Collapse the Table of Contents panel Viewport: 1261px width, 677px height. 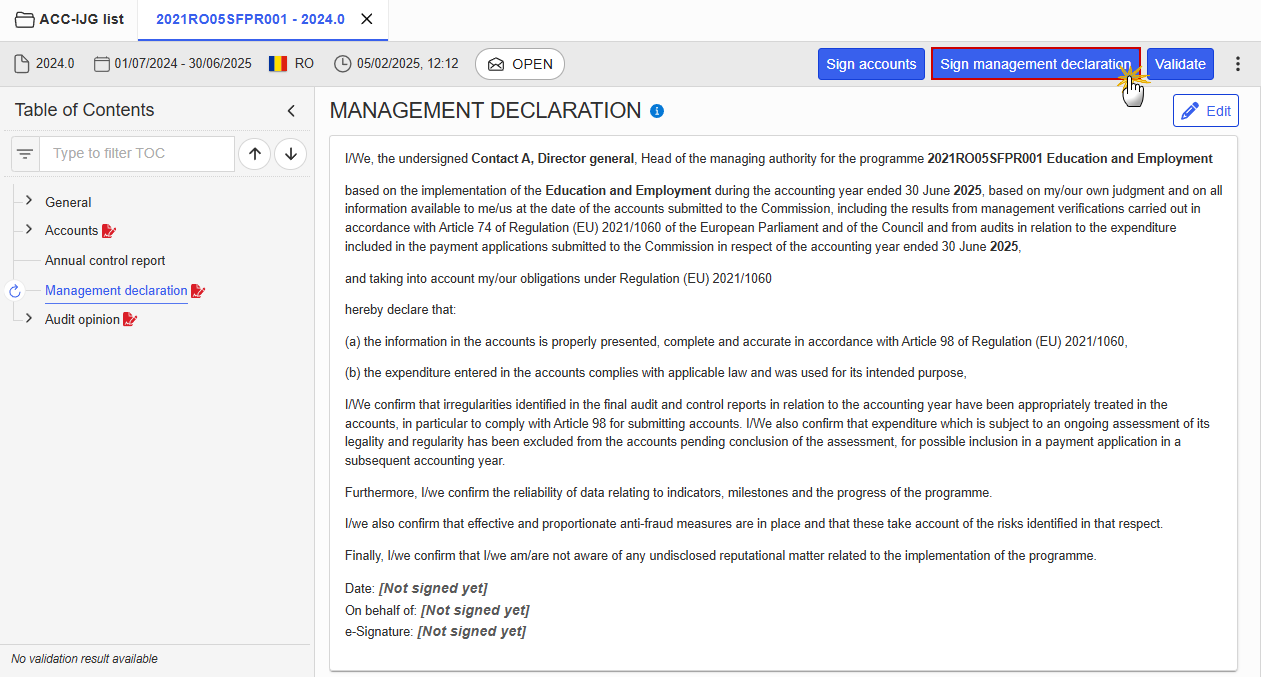click(291, 111)
